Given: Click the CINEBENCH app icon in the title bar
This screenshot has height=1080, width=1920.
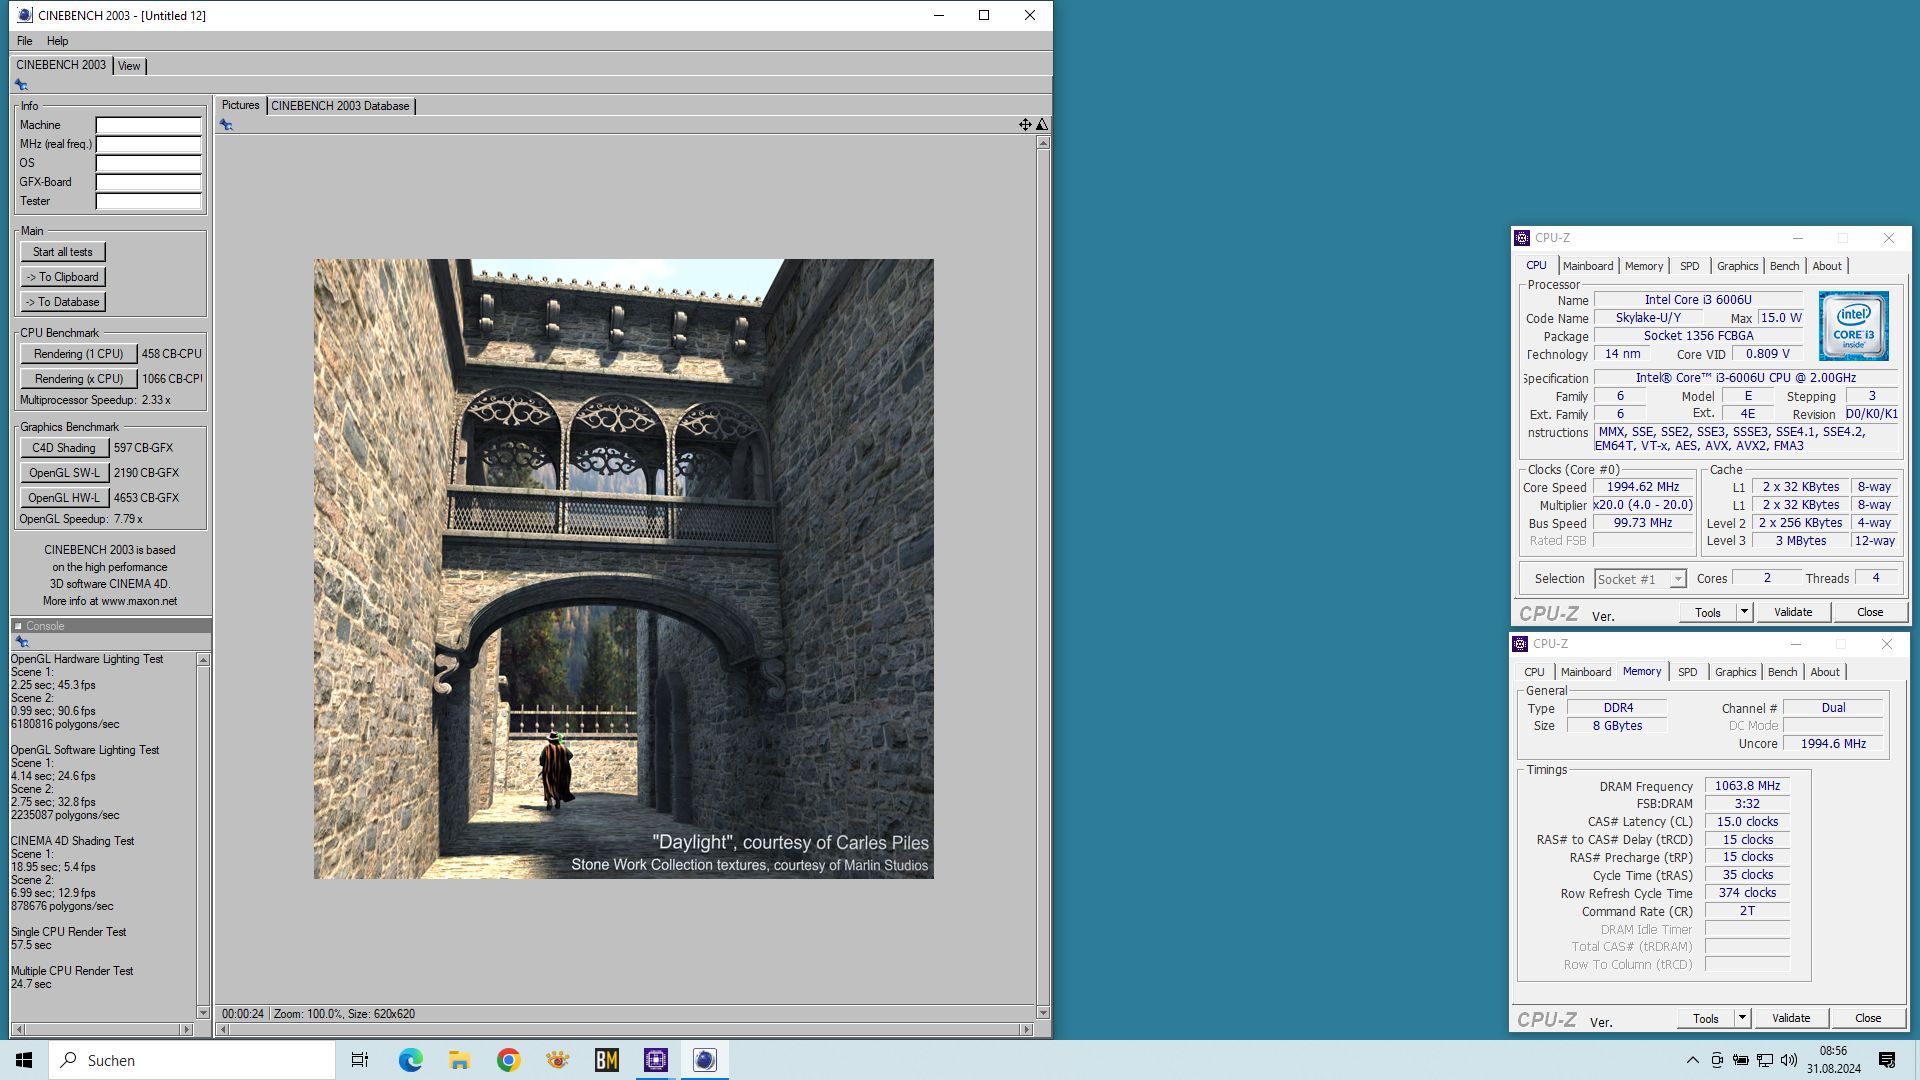Looking at the screenshot, I should pos(24,15).
